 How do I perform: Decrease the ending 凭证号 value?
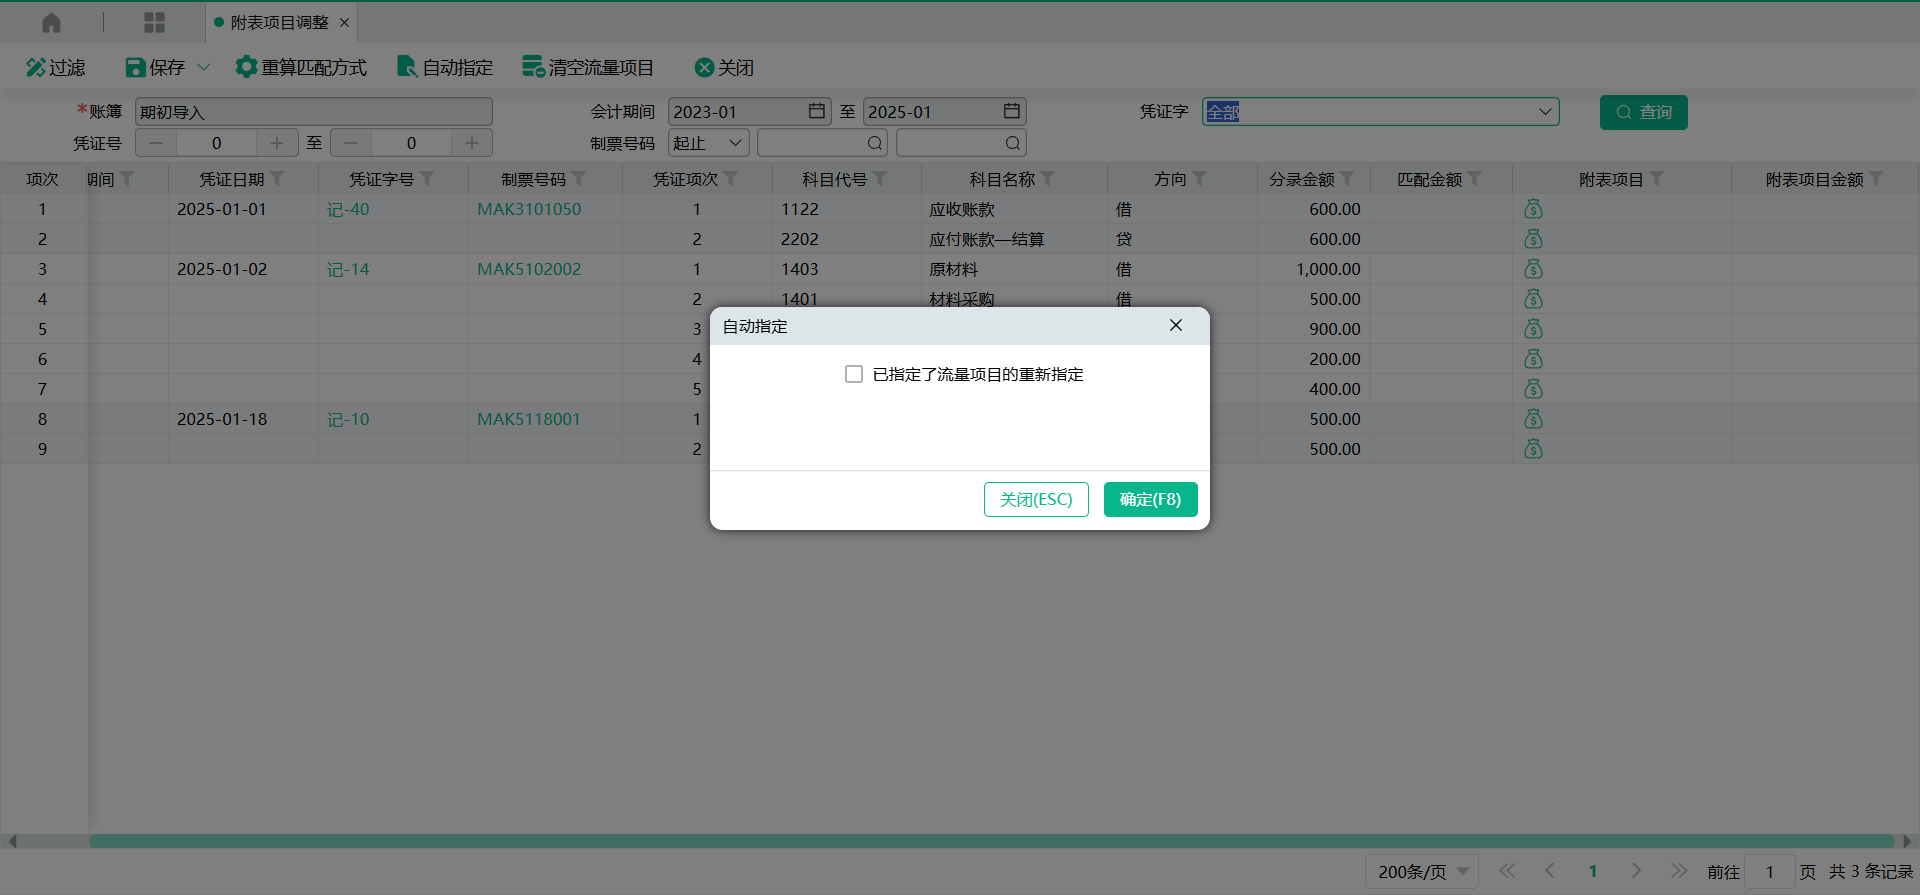[351, 143]
